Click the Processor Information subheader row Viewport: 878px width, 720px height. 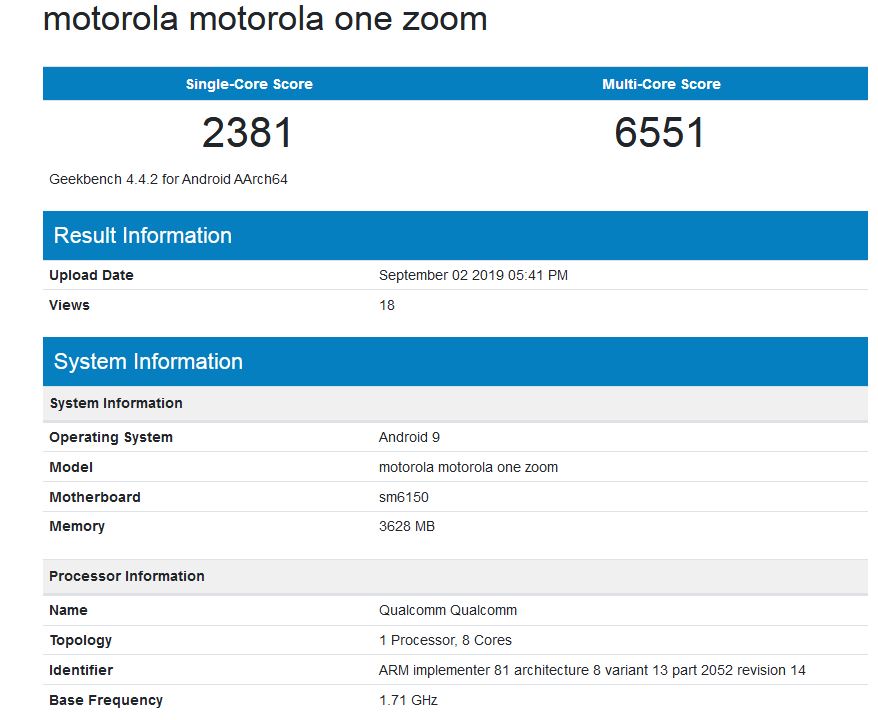455,576
